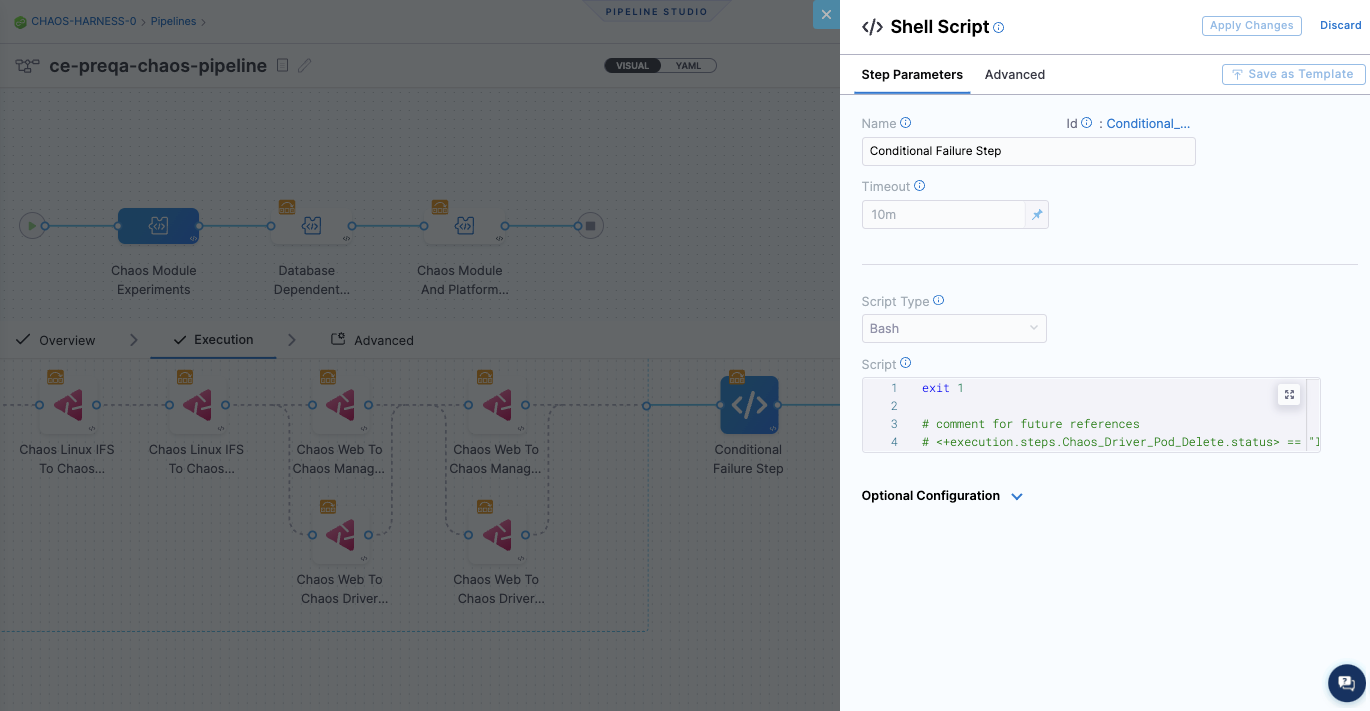Switch to the Advanced tab in the panel

[x=1014, y=74]
